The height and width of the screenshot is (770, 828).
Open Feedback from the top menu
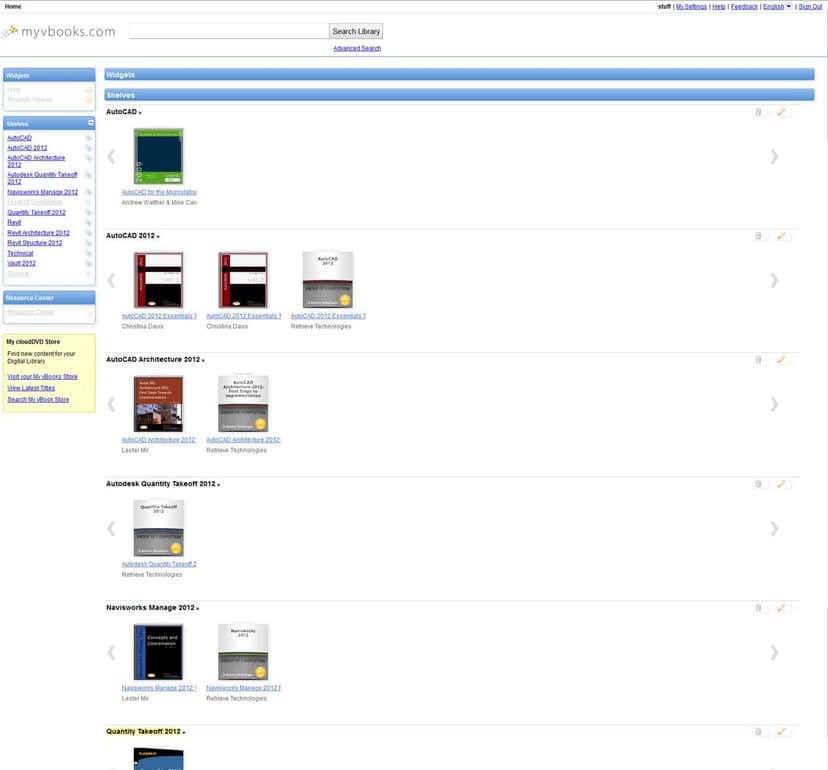[x=744, y=6]
